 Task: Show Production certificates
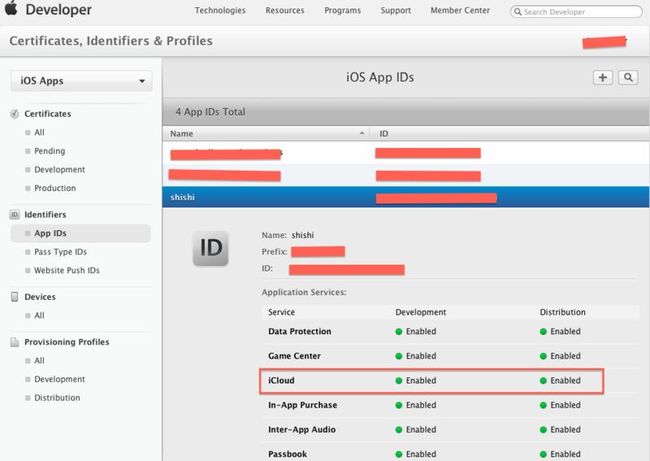tap(55, 188)
